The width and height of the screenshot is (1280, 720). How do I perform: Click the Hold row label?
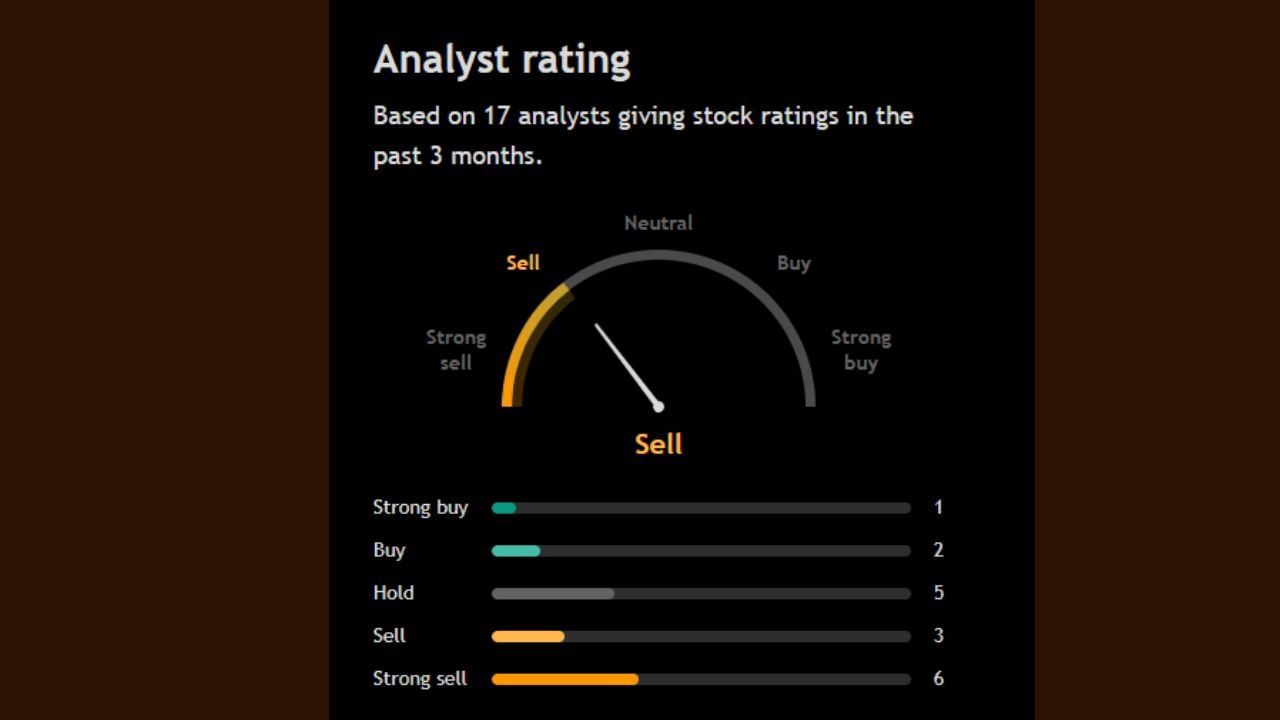(x=393, y=593)
